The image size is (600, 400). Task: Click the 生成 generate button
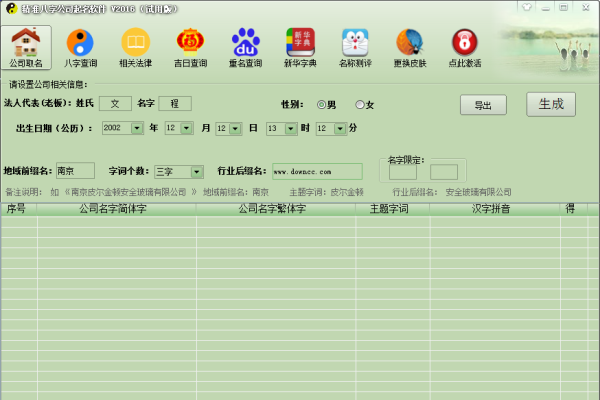(x=551, y=104)
